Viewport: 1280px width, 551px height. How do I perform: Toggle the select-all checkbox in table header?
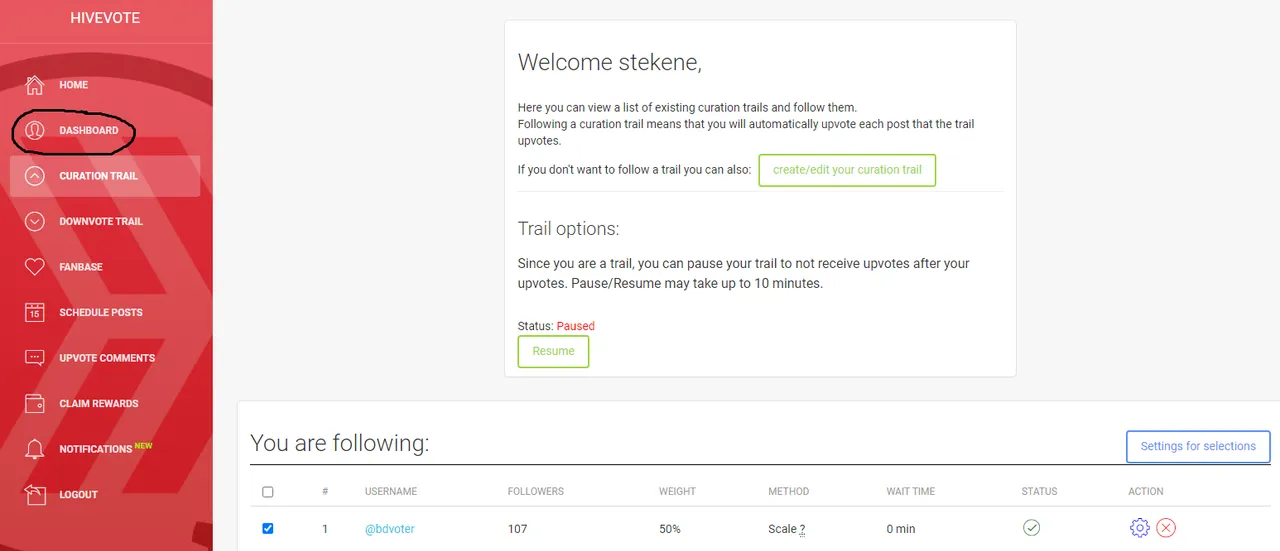tap(267, 492)
